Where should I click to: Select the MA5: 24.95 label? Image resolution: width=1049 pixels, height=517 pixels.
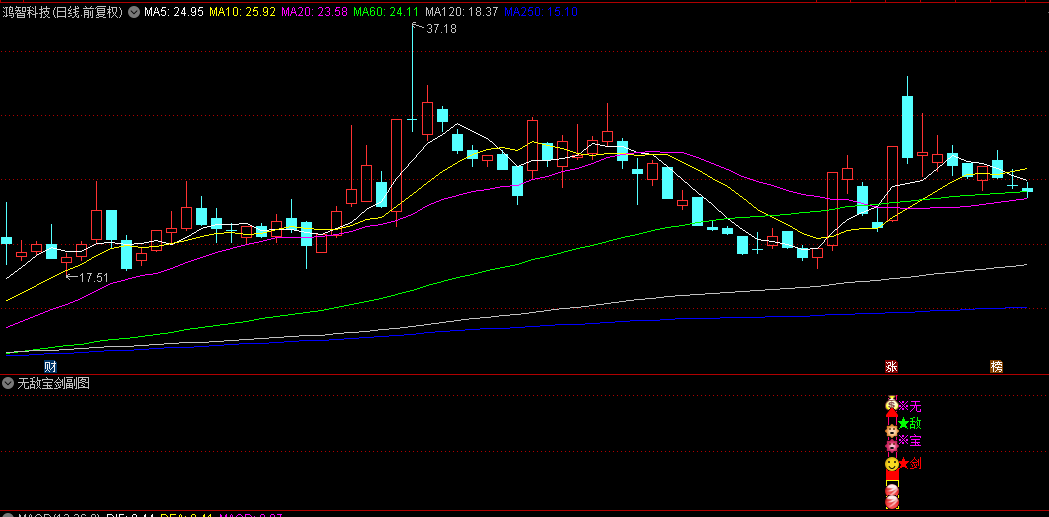[x=174, y=11]
